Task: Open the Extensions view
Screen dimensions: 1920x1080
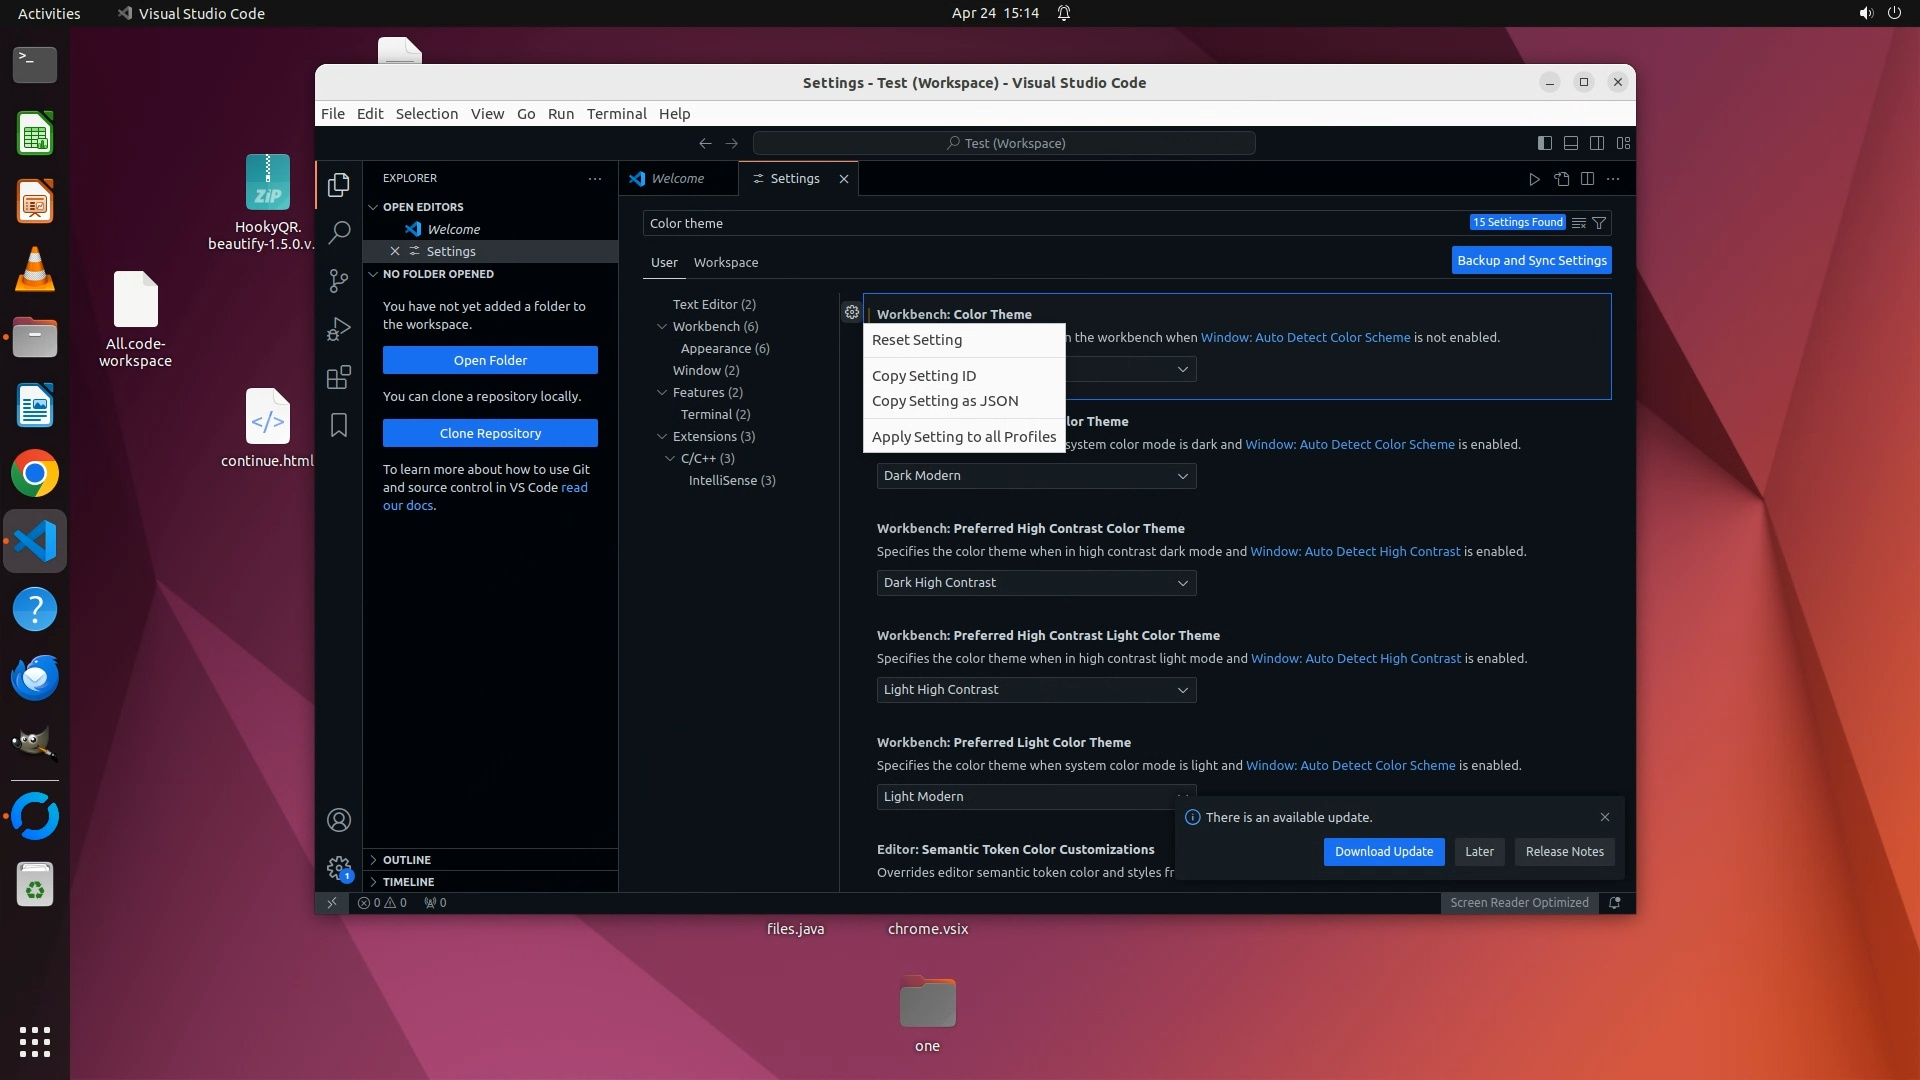Action: (x=339, y=377)
